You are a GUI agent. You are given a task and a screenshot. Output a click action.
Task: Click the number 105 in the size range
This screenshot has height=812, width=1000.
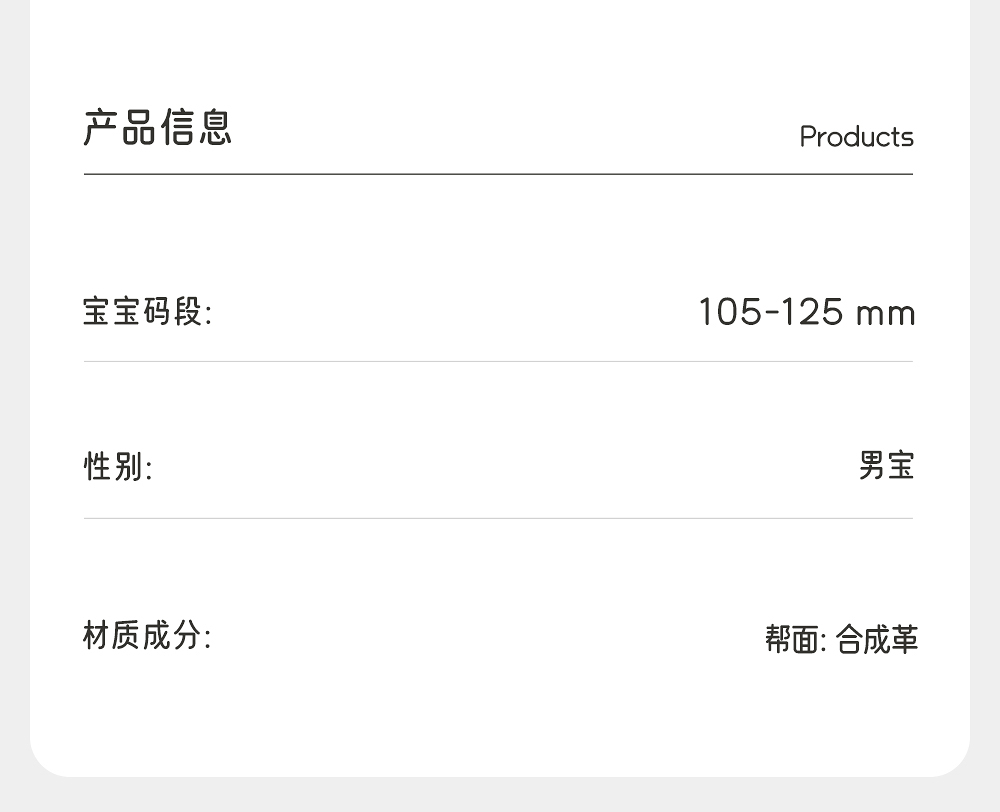[x=730, y=312]
